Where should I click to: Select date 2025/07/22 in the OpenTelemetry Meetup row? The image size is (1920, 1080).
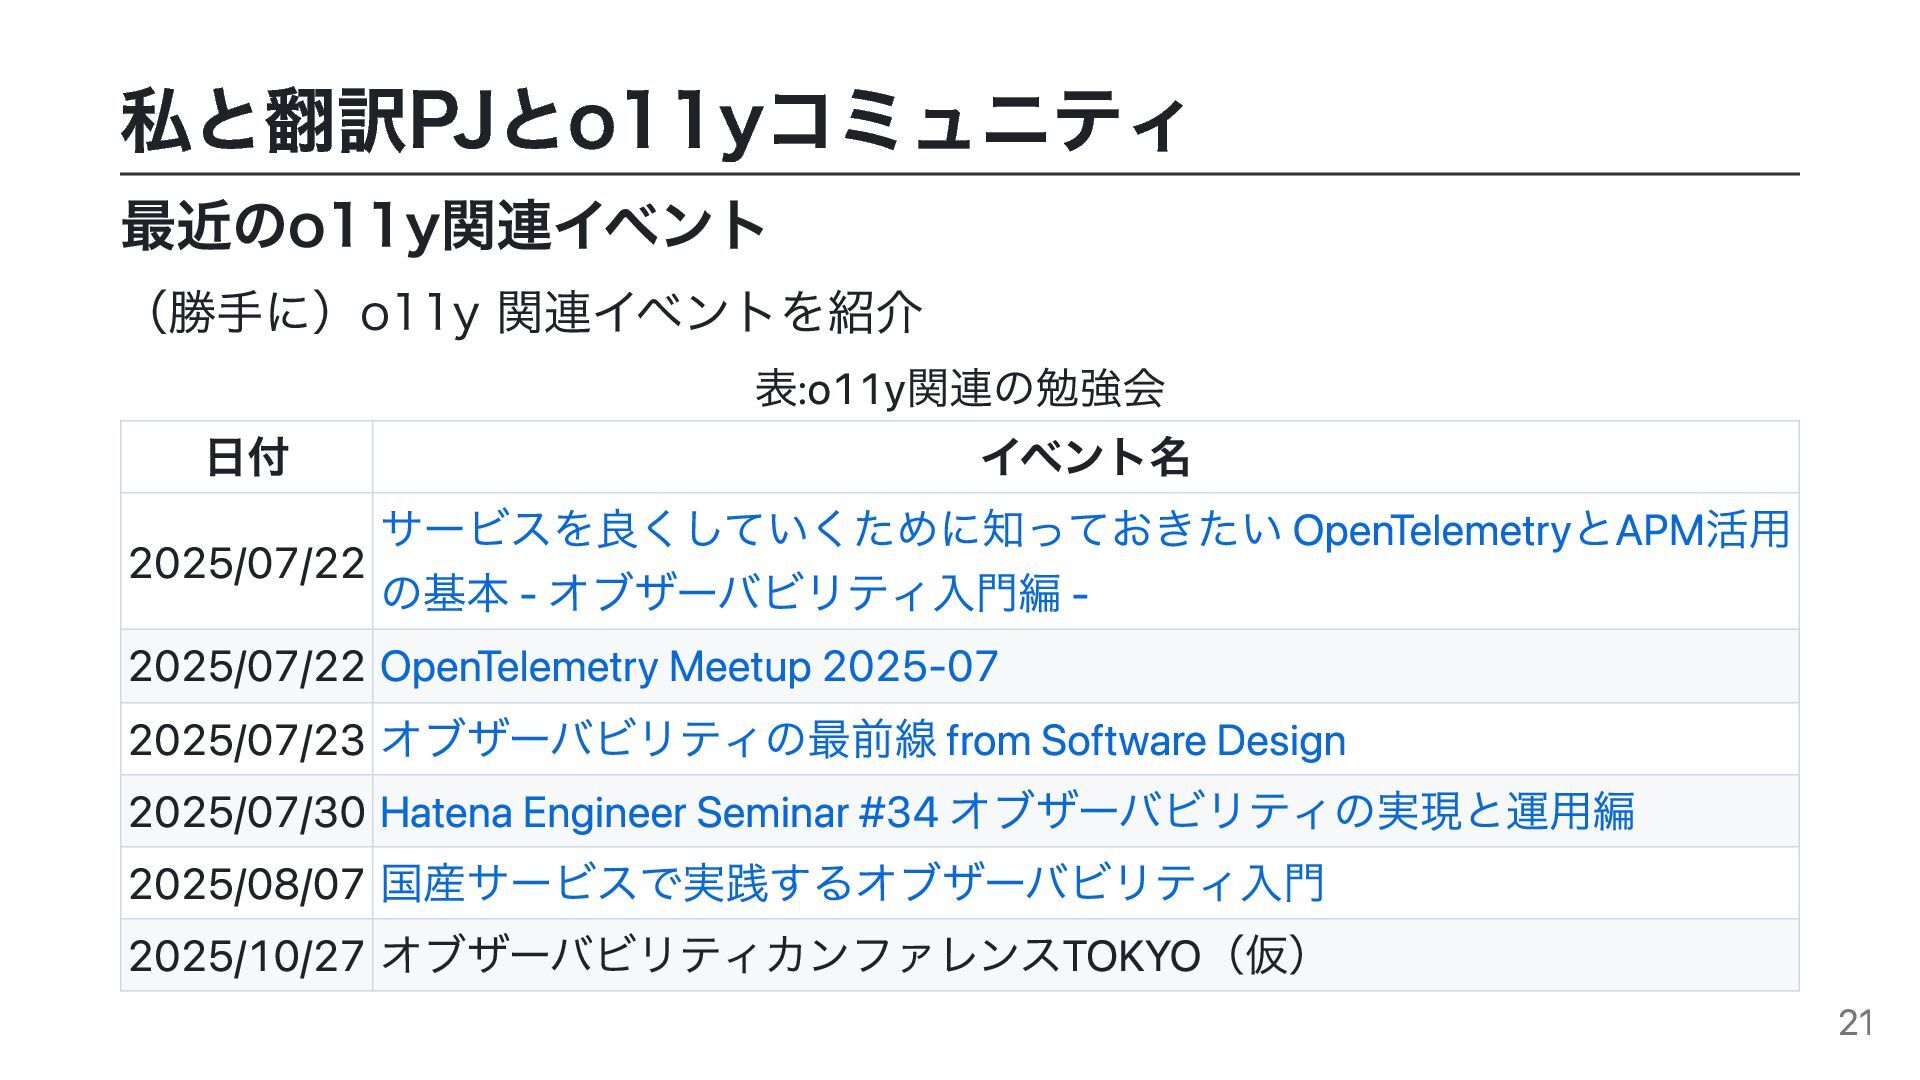pos(247,667)
